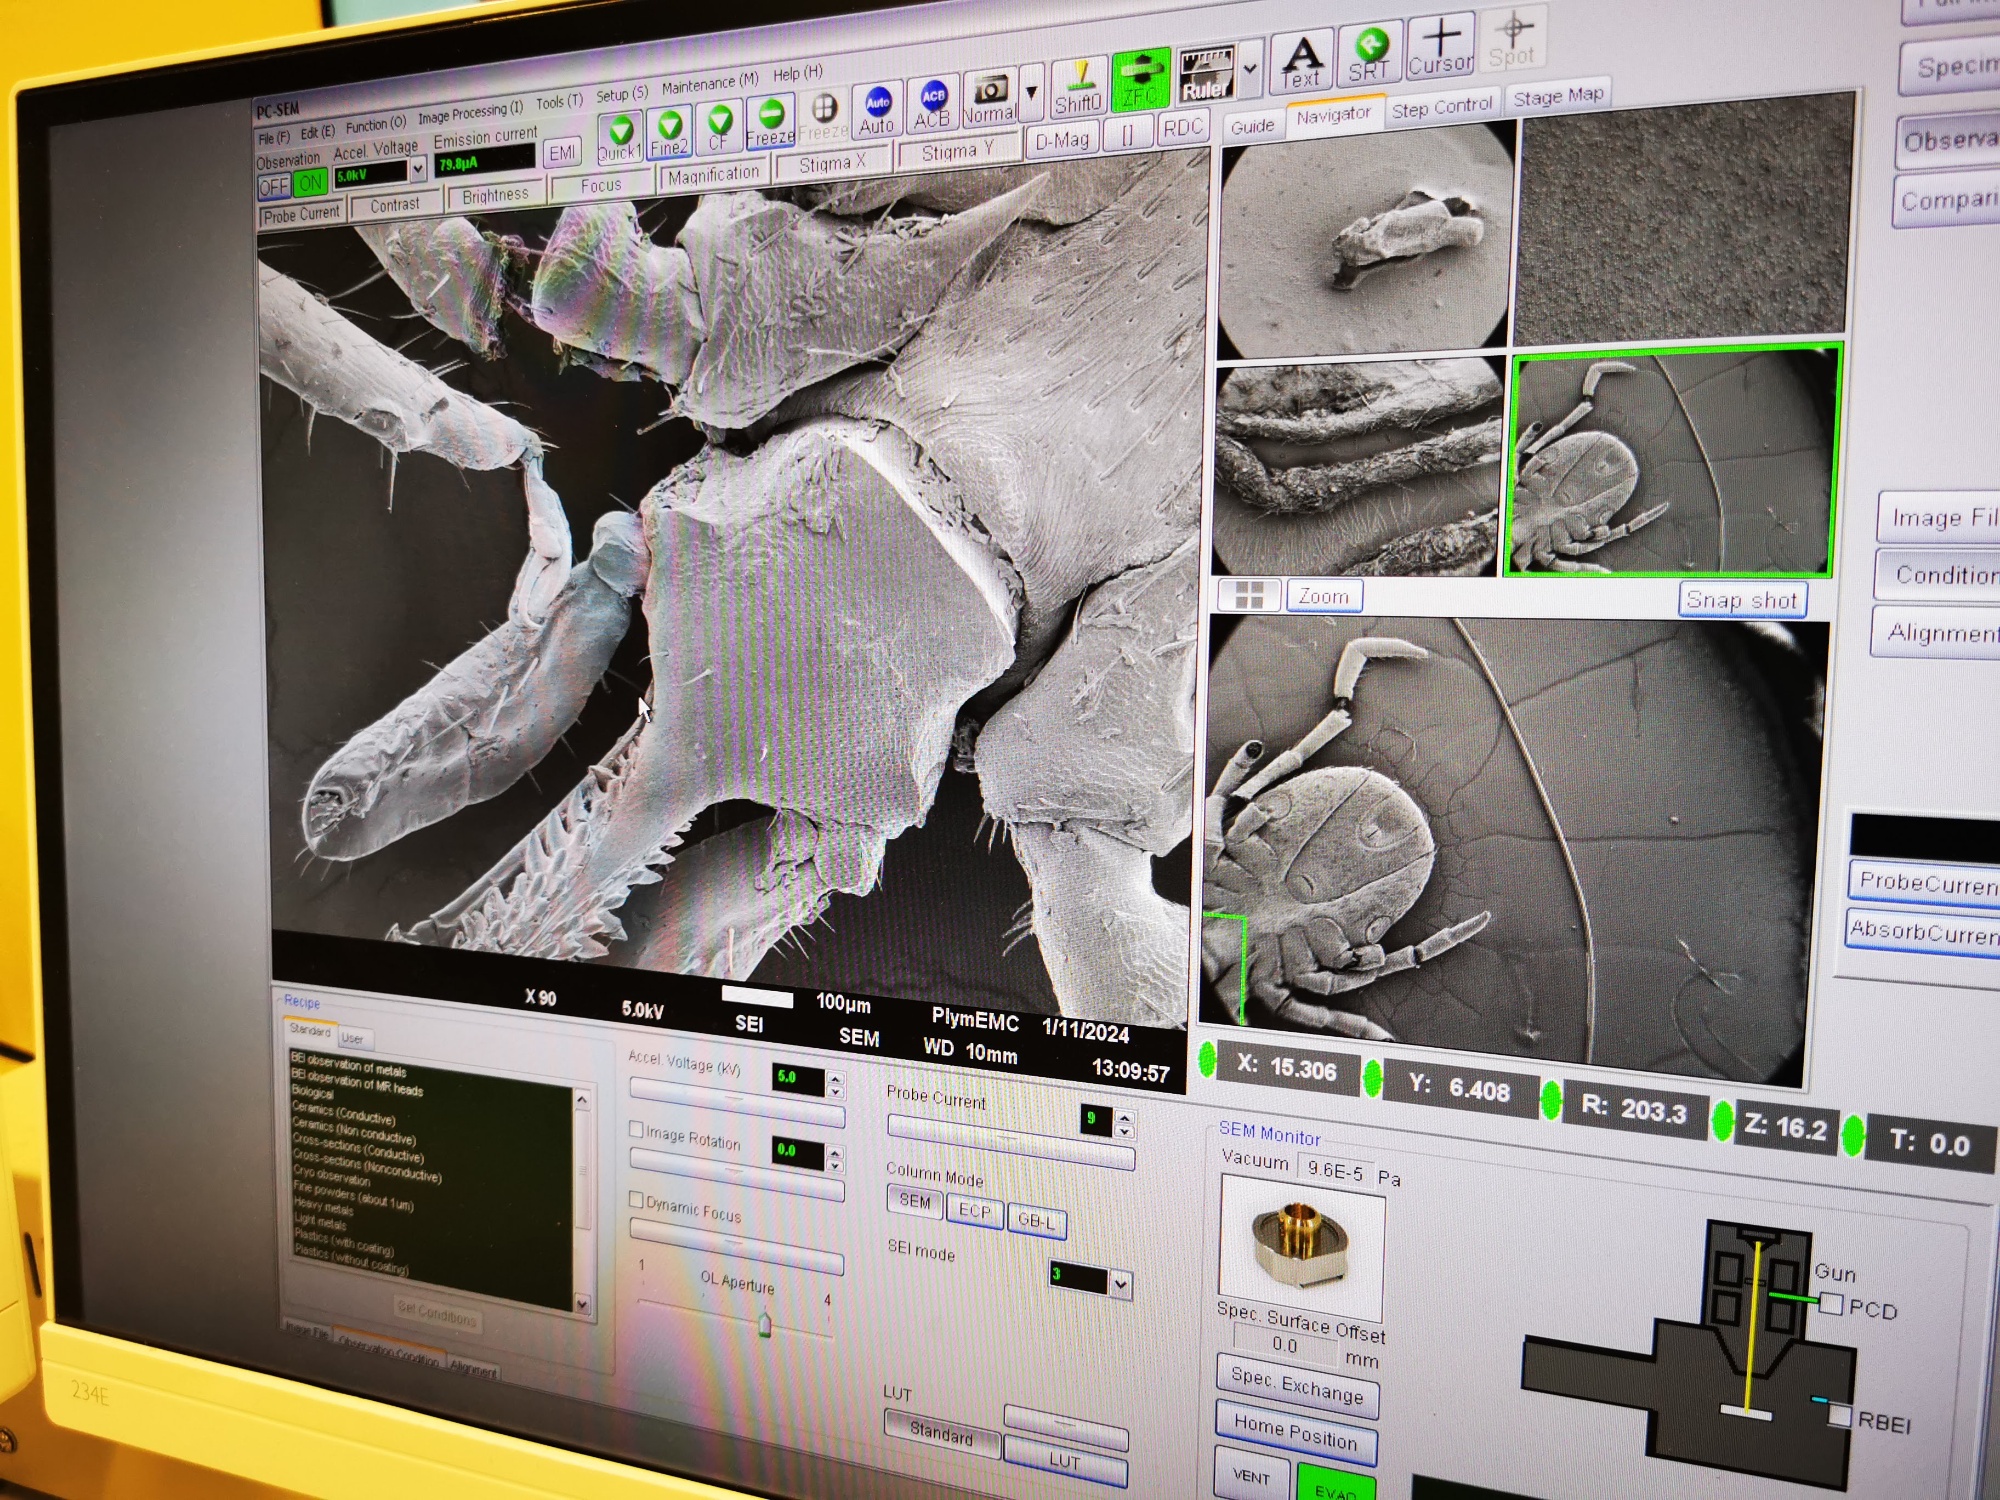Image resolution: width=2000 pixels, height=1500 pixels.
Task: Select the Fine2 scan mode
Action: pos(669,132)
